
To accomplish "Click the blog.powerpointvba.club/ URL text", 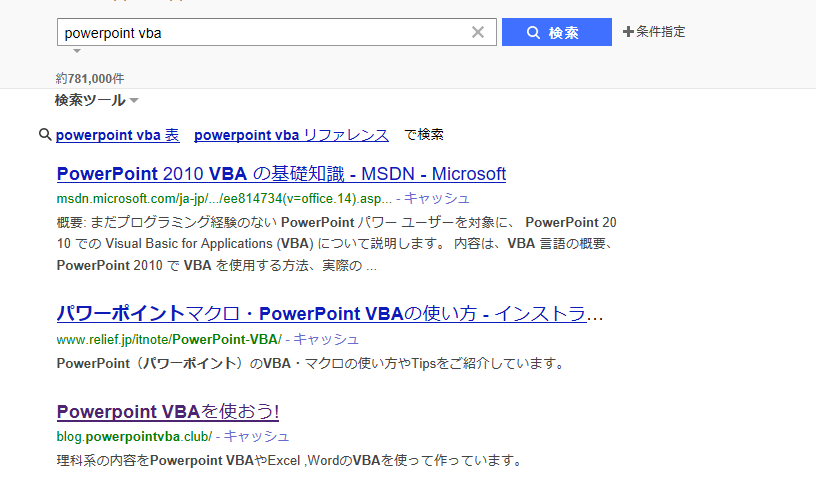I will point(134,437).
